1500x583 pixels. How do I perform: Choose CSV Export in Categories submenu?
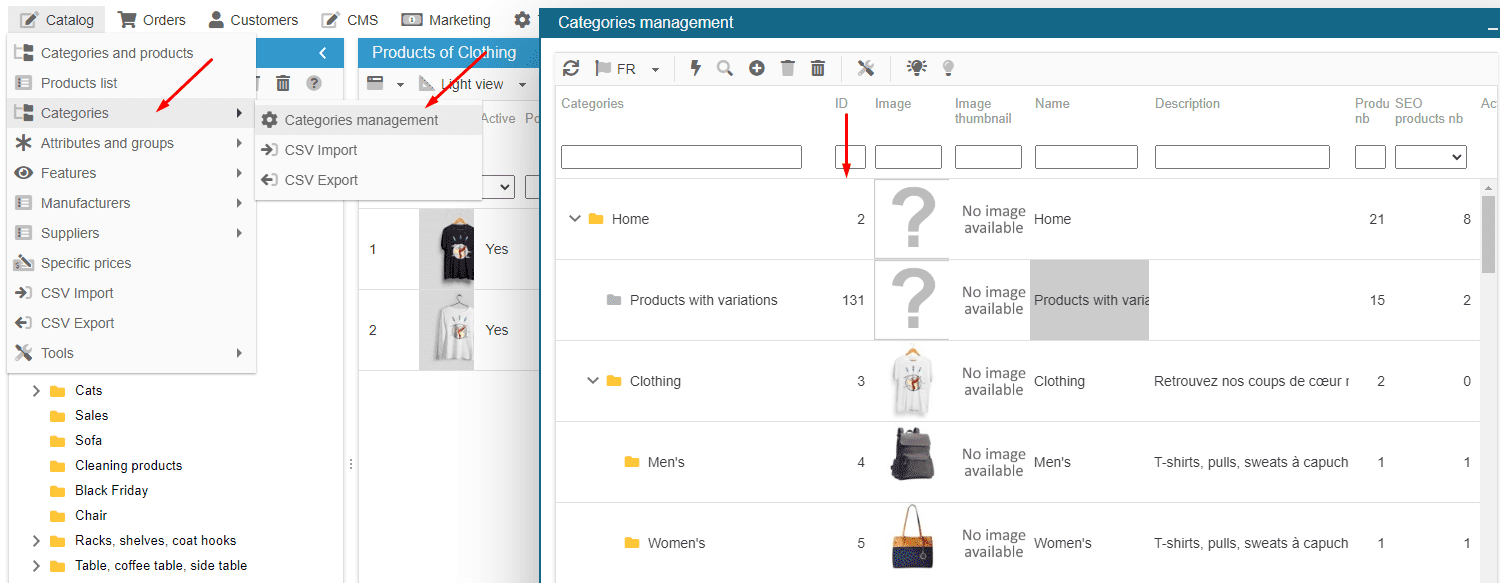(320, 180)
